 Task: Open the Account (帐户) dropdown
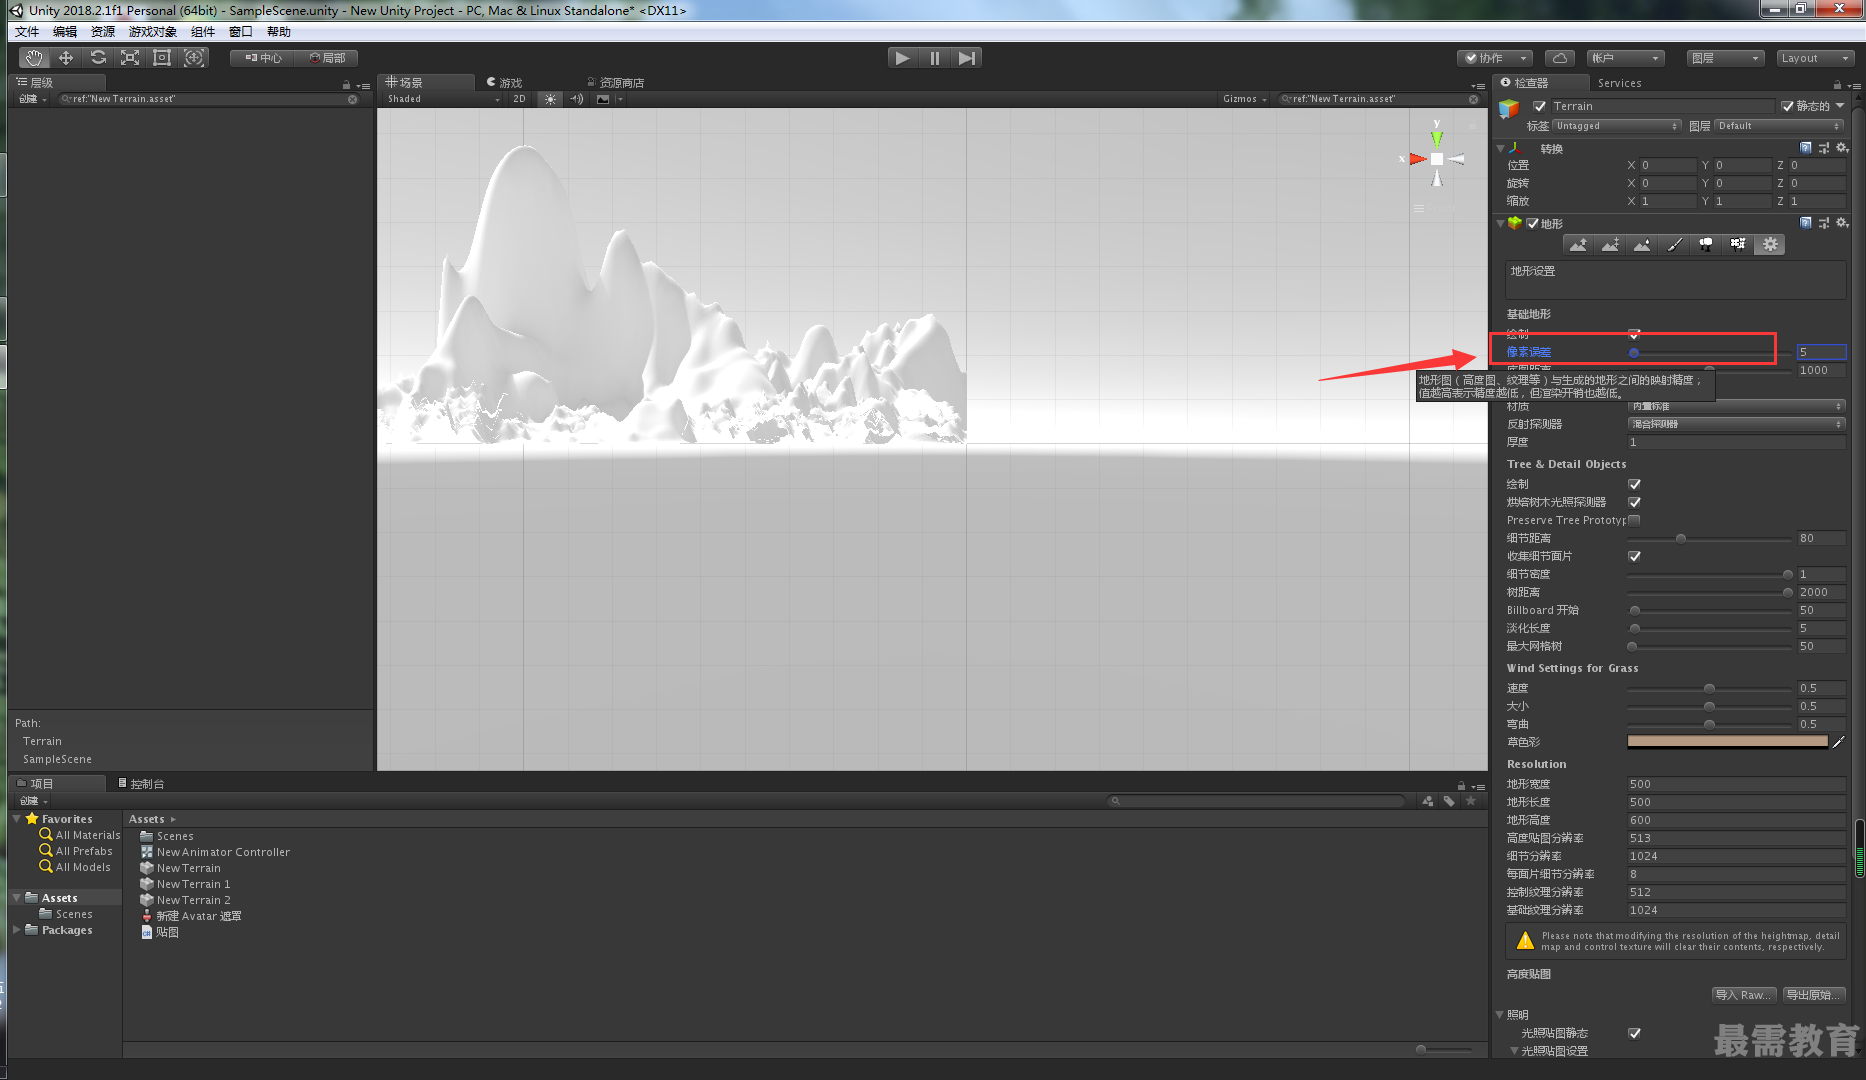point(1625,58)
